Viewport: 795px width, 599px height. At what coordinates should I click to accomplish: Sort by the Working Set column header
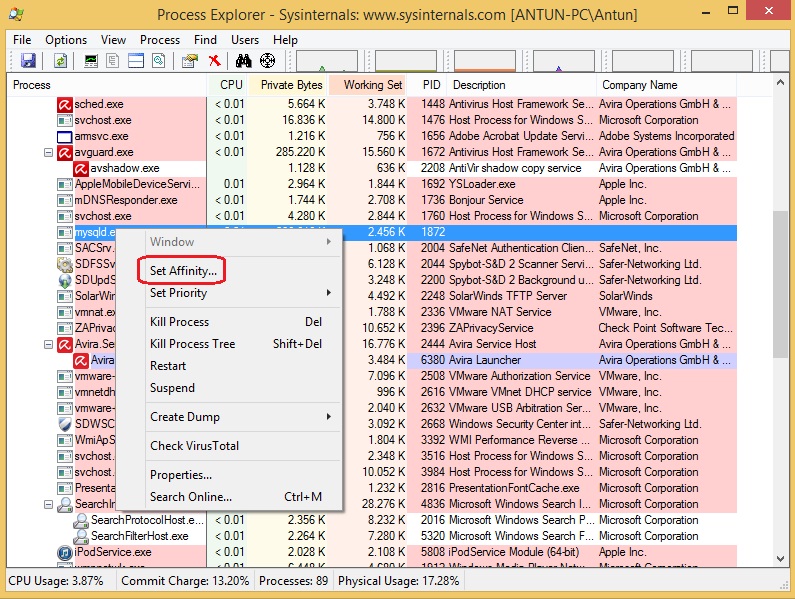(369, 85)
